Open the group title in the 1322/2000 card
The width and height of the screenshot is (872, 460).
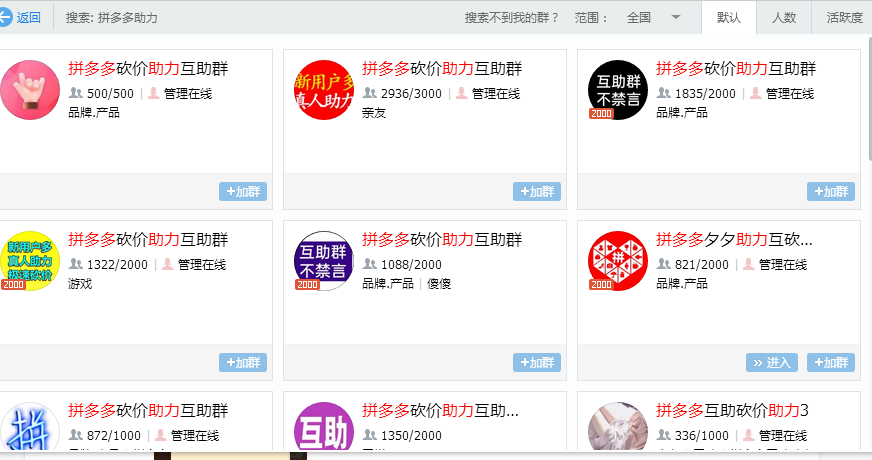148,240
